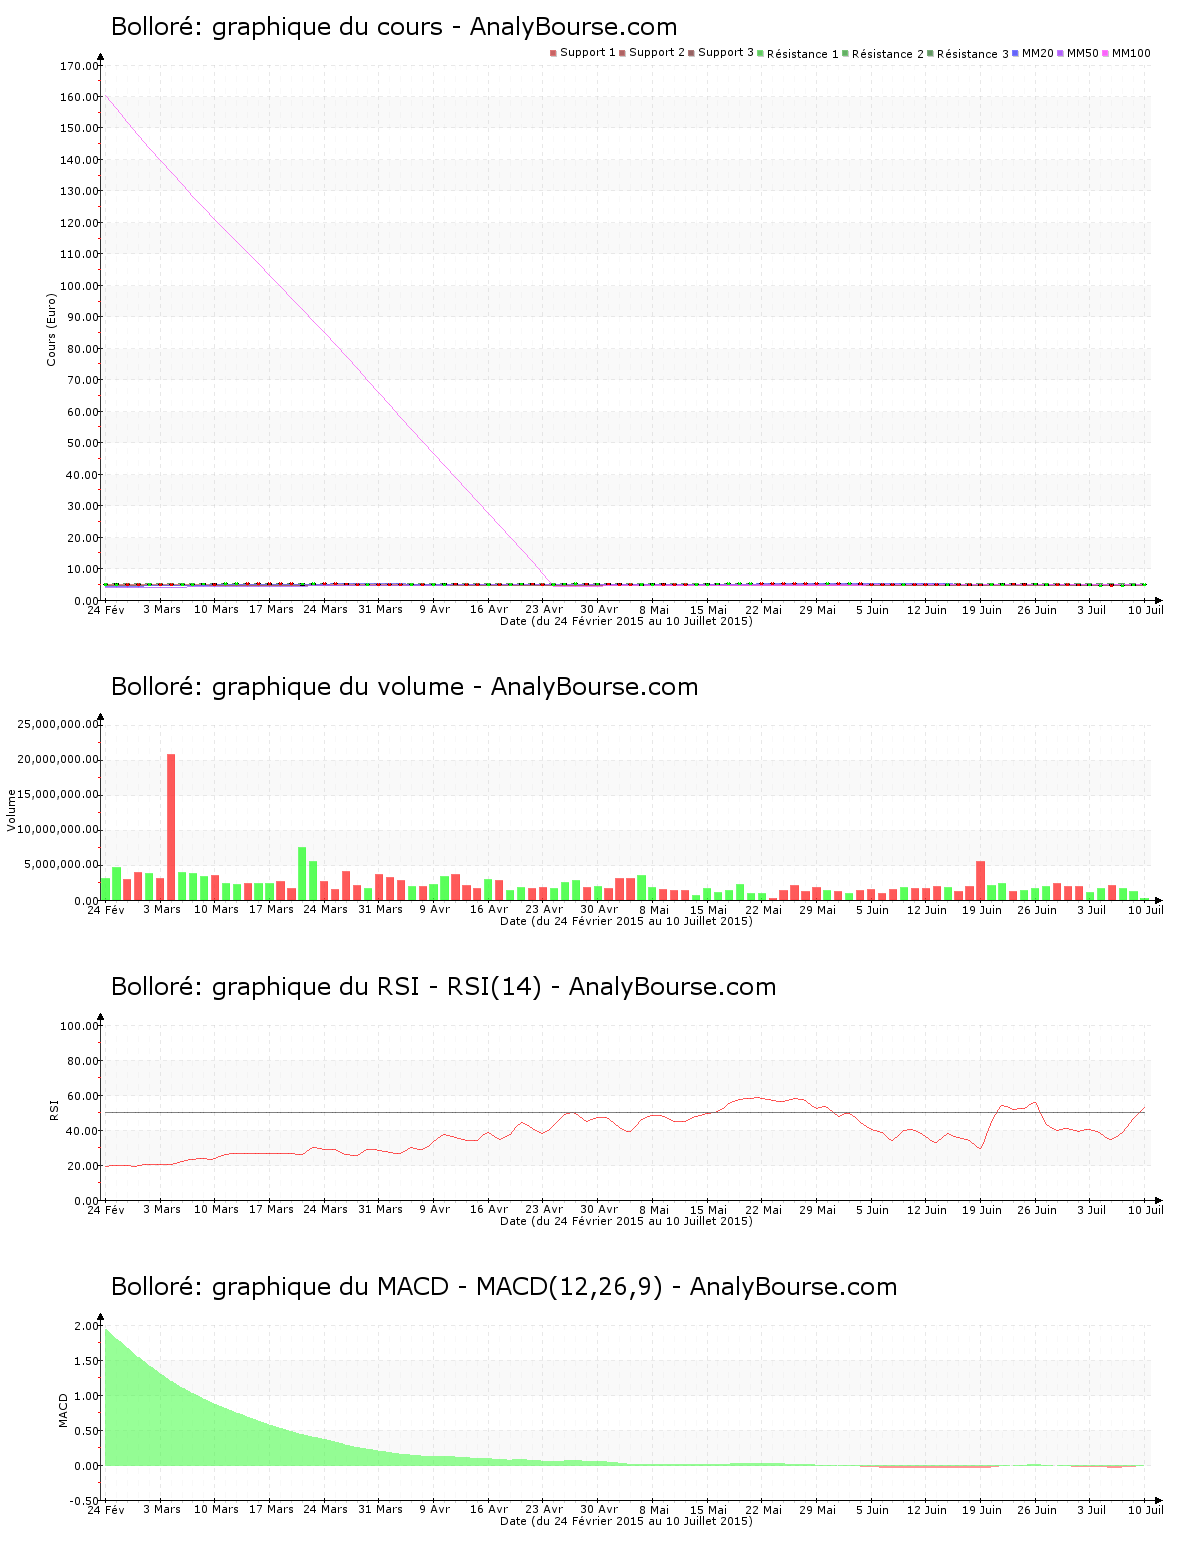Click the '16 Avr' date under MACD chart
Screen dimensions: 1200x1550
[489, 1509]
